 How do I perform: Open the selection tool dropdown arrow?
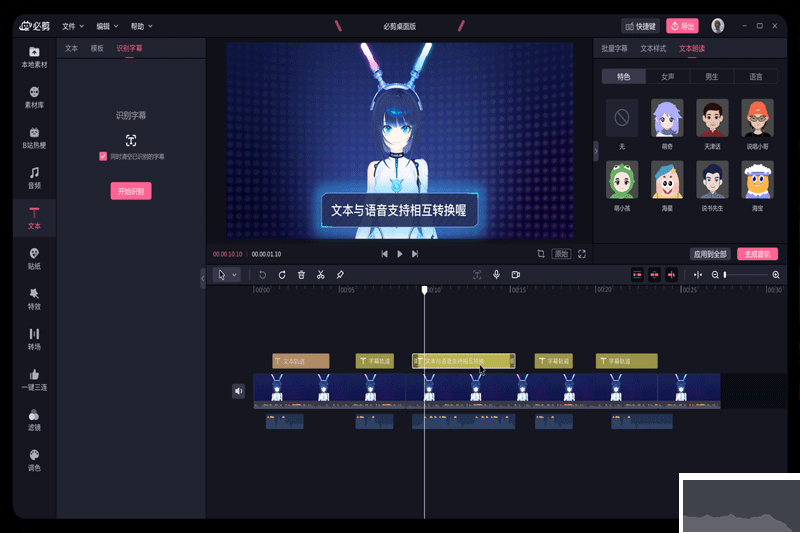[235, 274]
